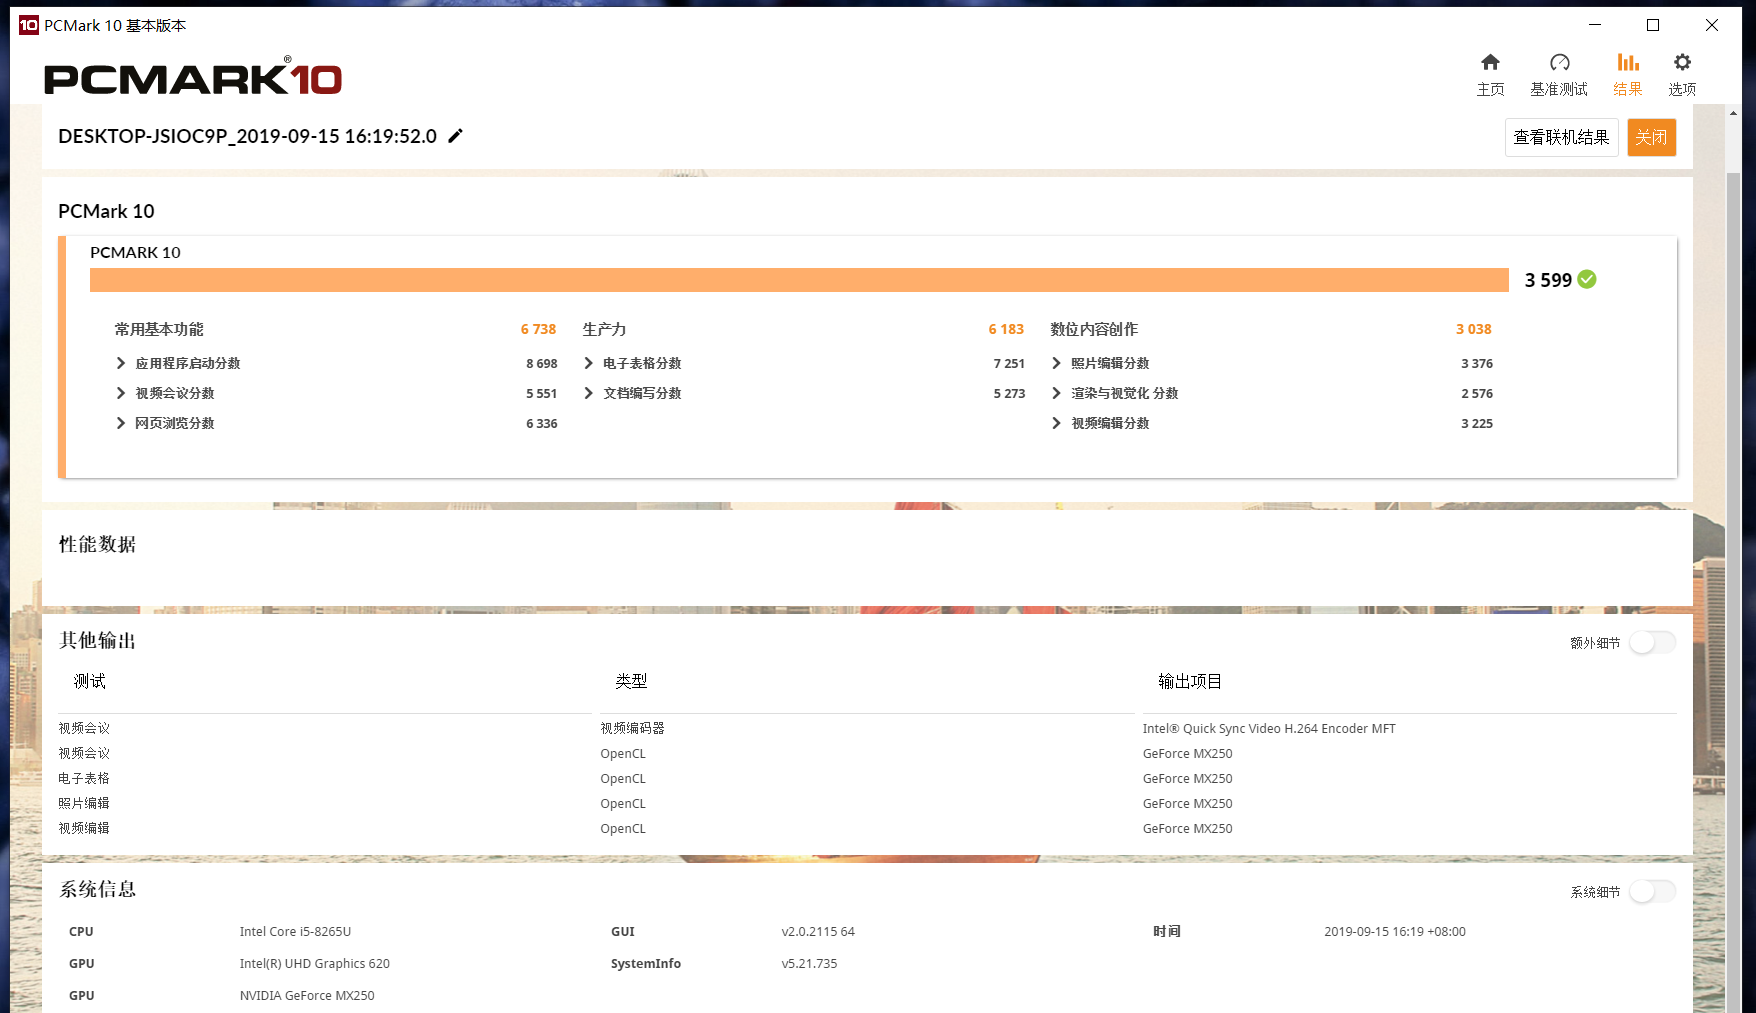Click the overall score 3 599
The image size is (1756, 1013).
1548,280
